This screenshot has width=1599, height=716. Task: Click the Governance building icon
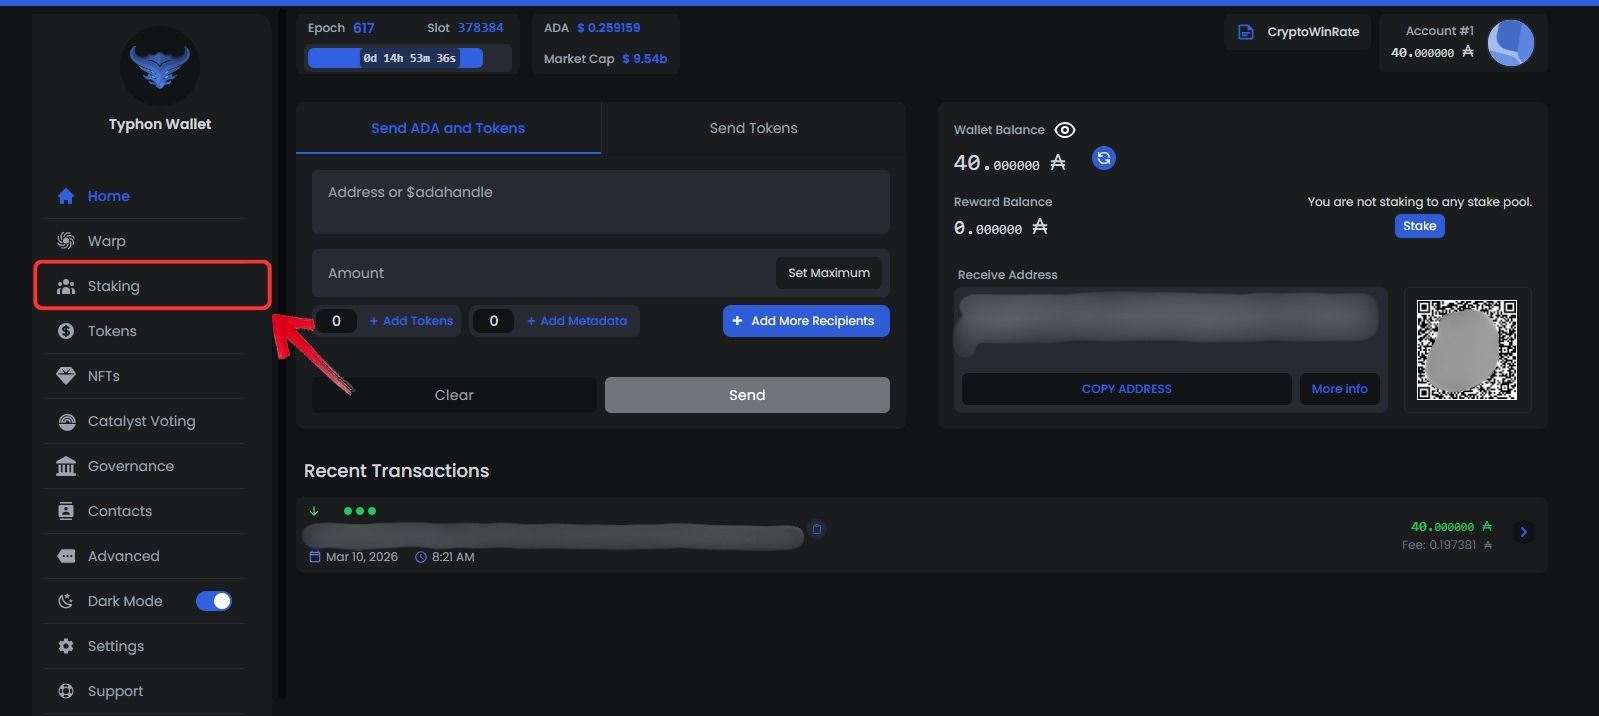pyautogui.click(x=66, y=466)
